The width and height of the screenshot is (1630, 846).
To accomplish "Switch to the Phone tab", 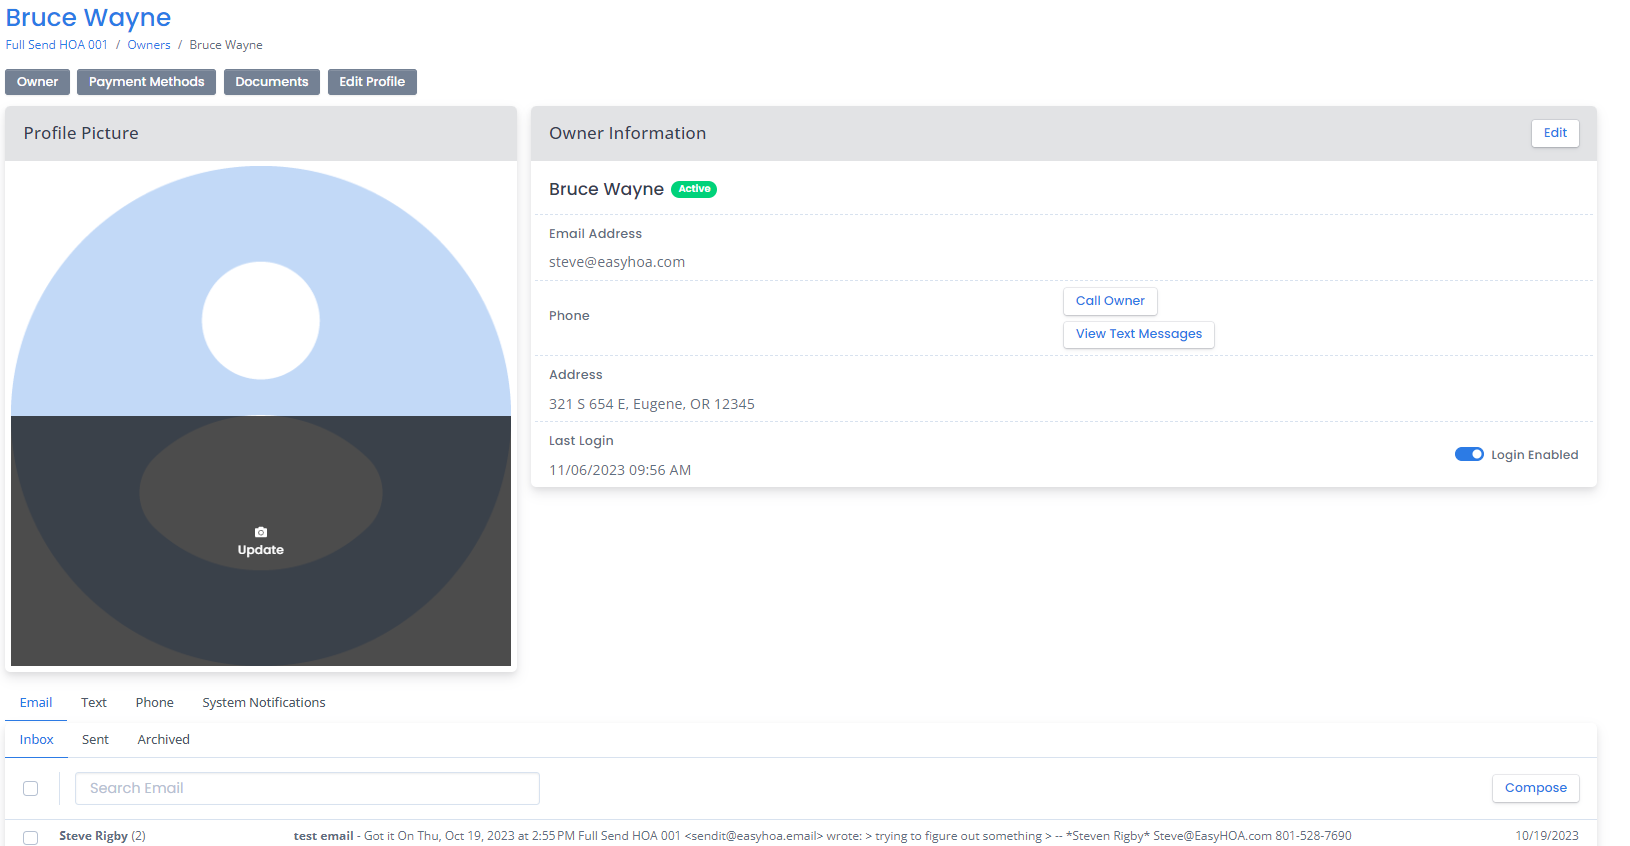I will click(x=155, y=703).
